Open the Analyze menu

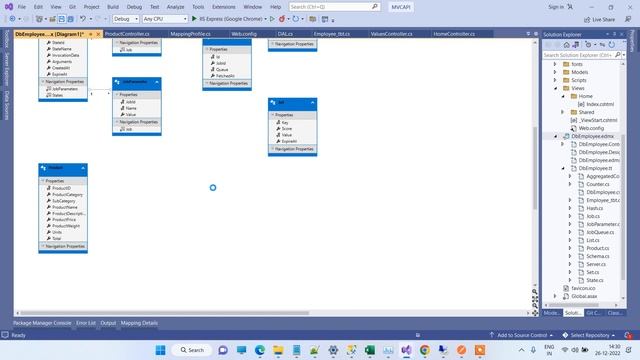coord(176,7)
